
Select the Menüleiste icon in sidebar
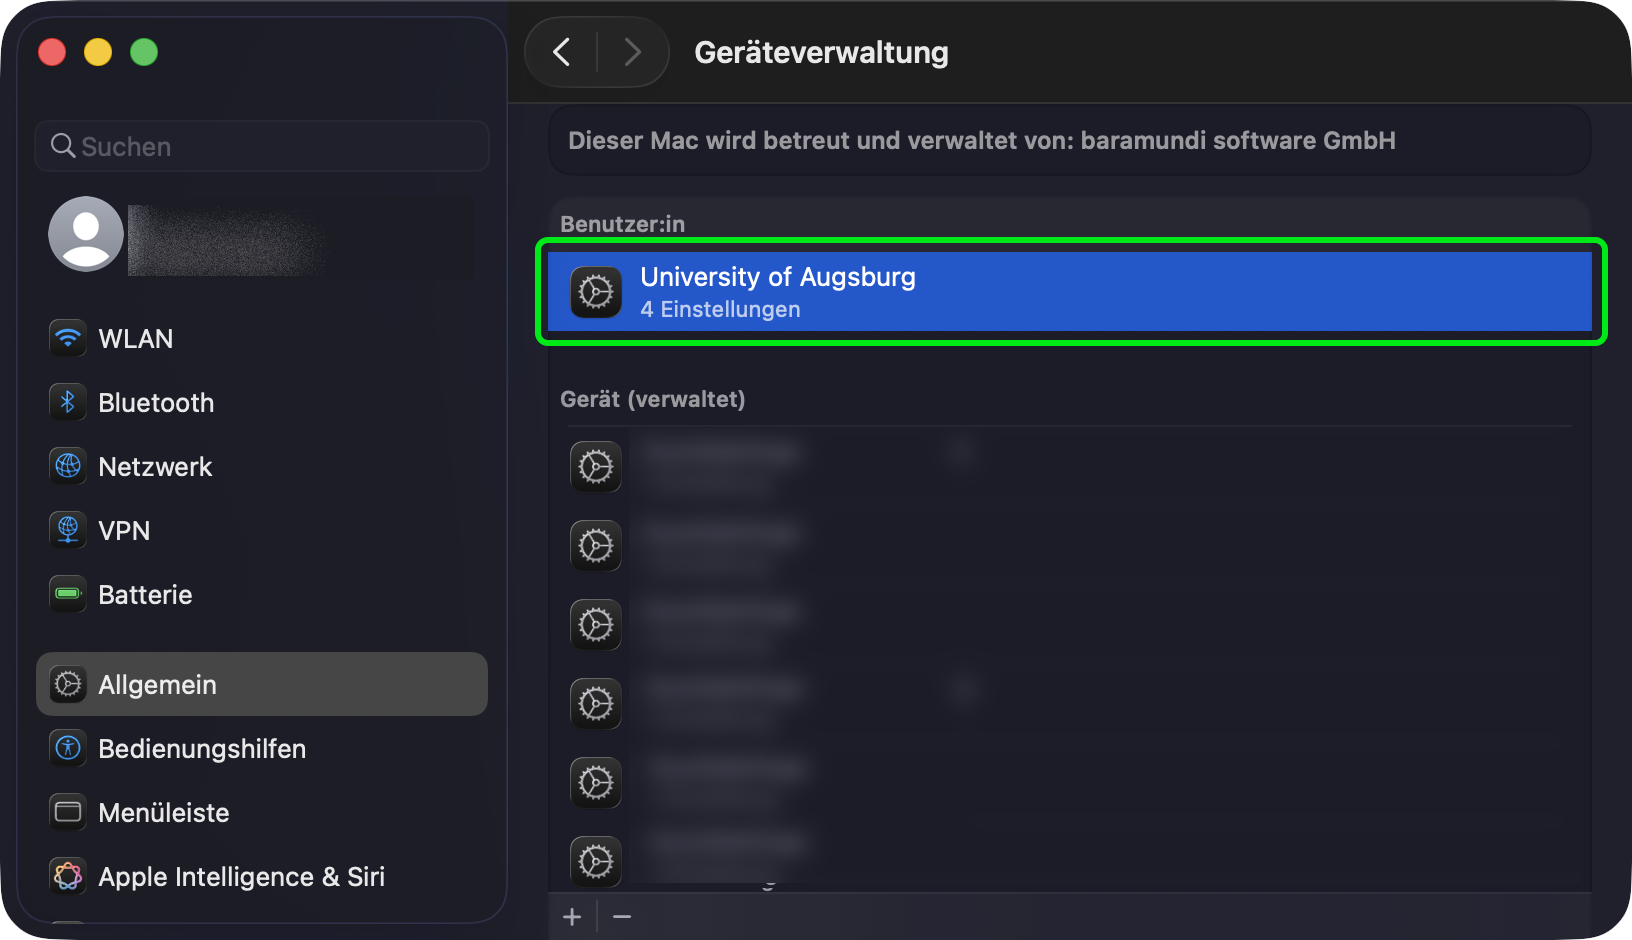(68, 812)
